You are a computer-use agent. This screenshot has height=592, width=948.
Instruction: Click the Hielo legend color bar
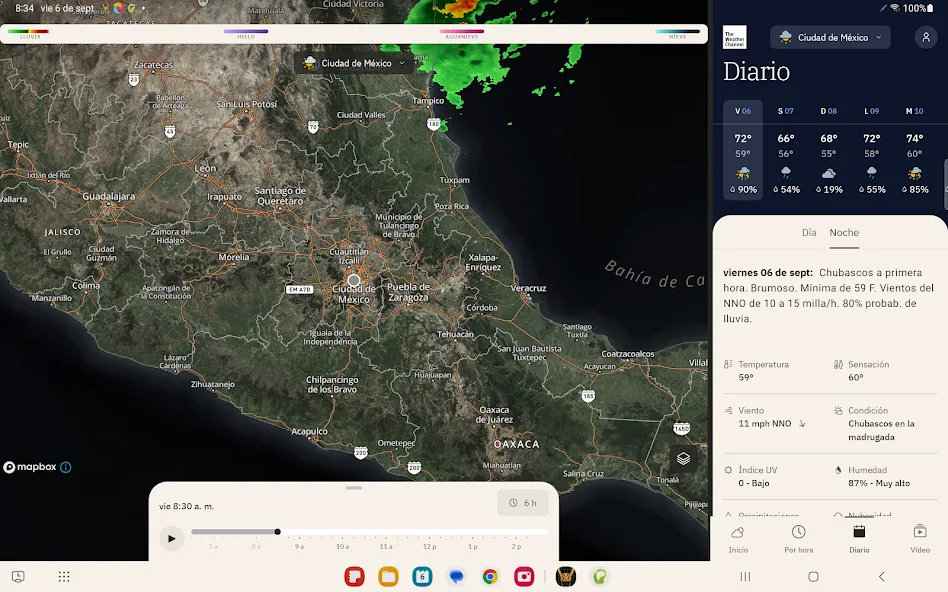[x=245, y=31]
